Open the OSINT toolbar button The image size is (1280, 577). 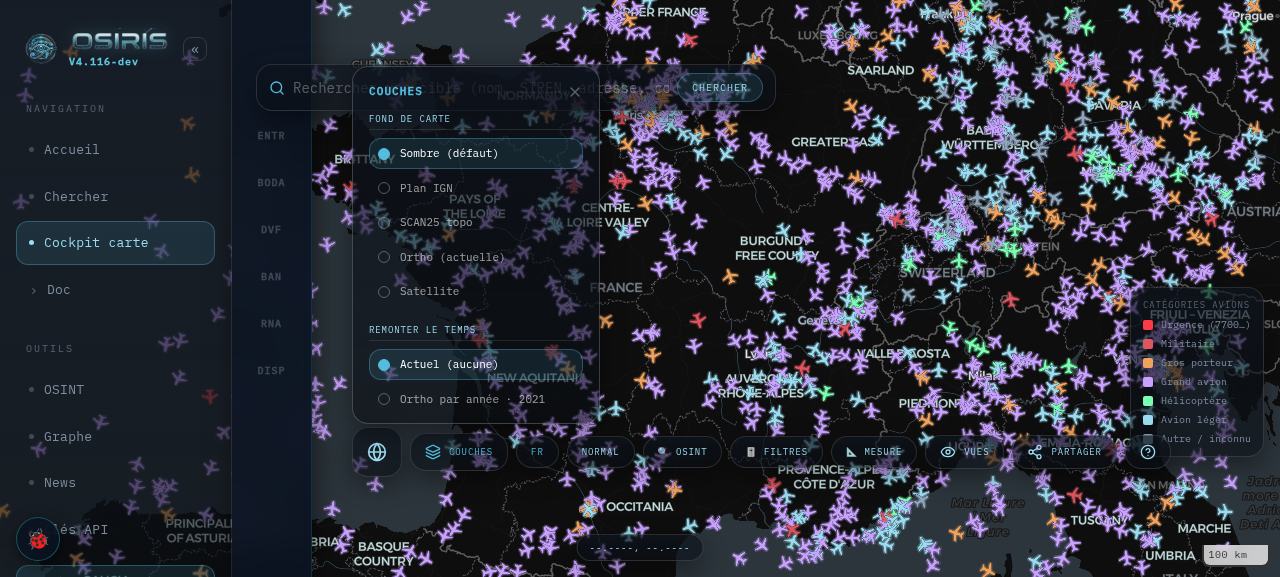(x=681, y=452)
